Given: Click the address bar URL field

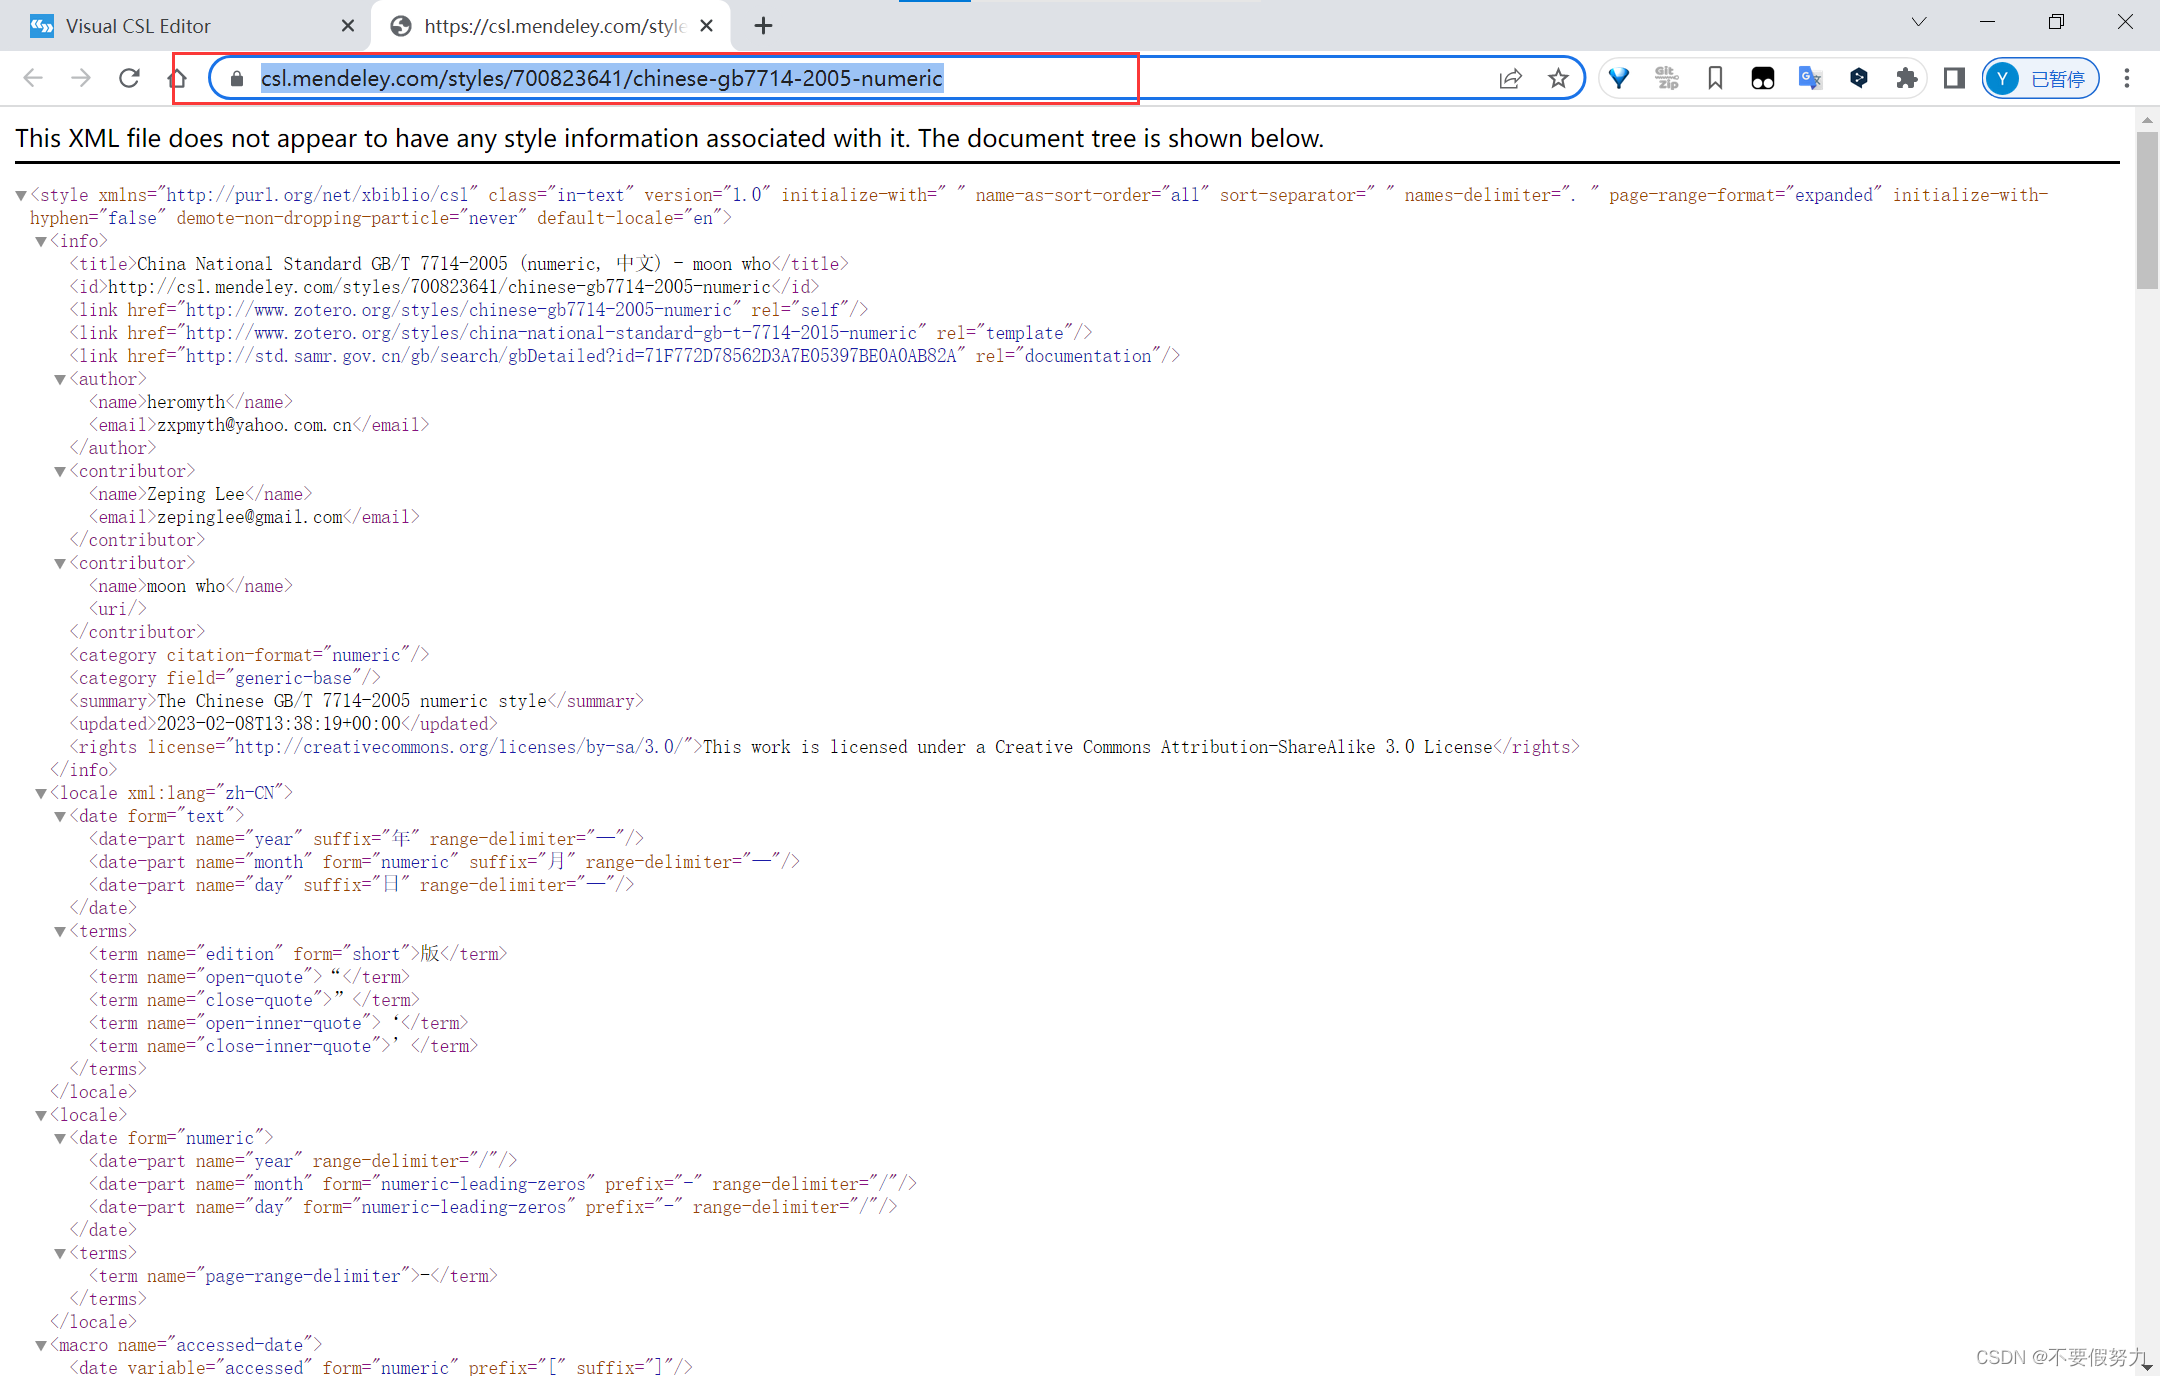Looking at the screenshot, I should (x=600, y=78).
